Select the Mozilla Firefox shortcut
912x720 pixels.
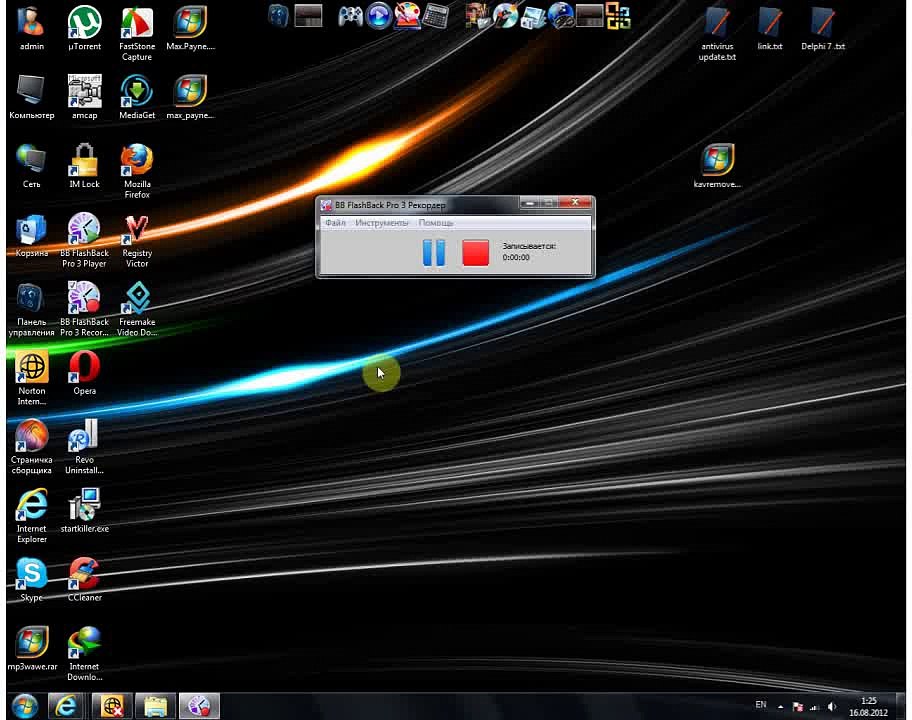137,171
